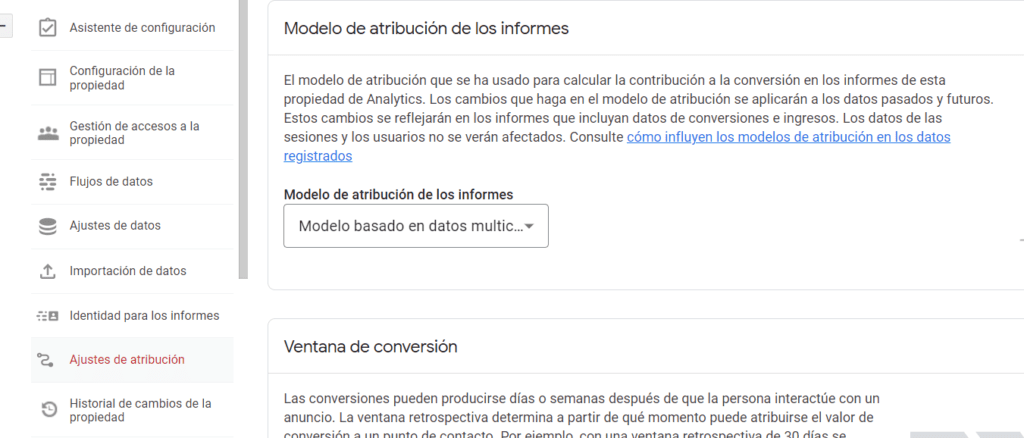Click the dropdown arrow of the attribution model selector
Image resolution: width=1024 pixels, height=438 pixels.
click(530, 227)
